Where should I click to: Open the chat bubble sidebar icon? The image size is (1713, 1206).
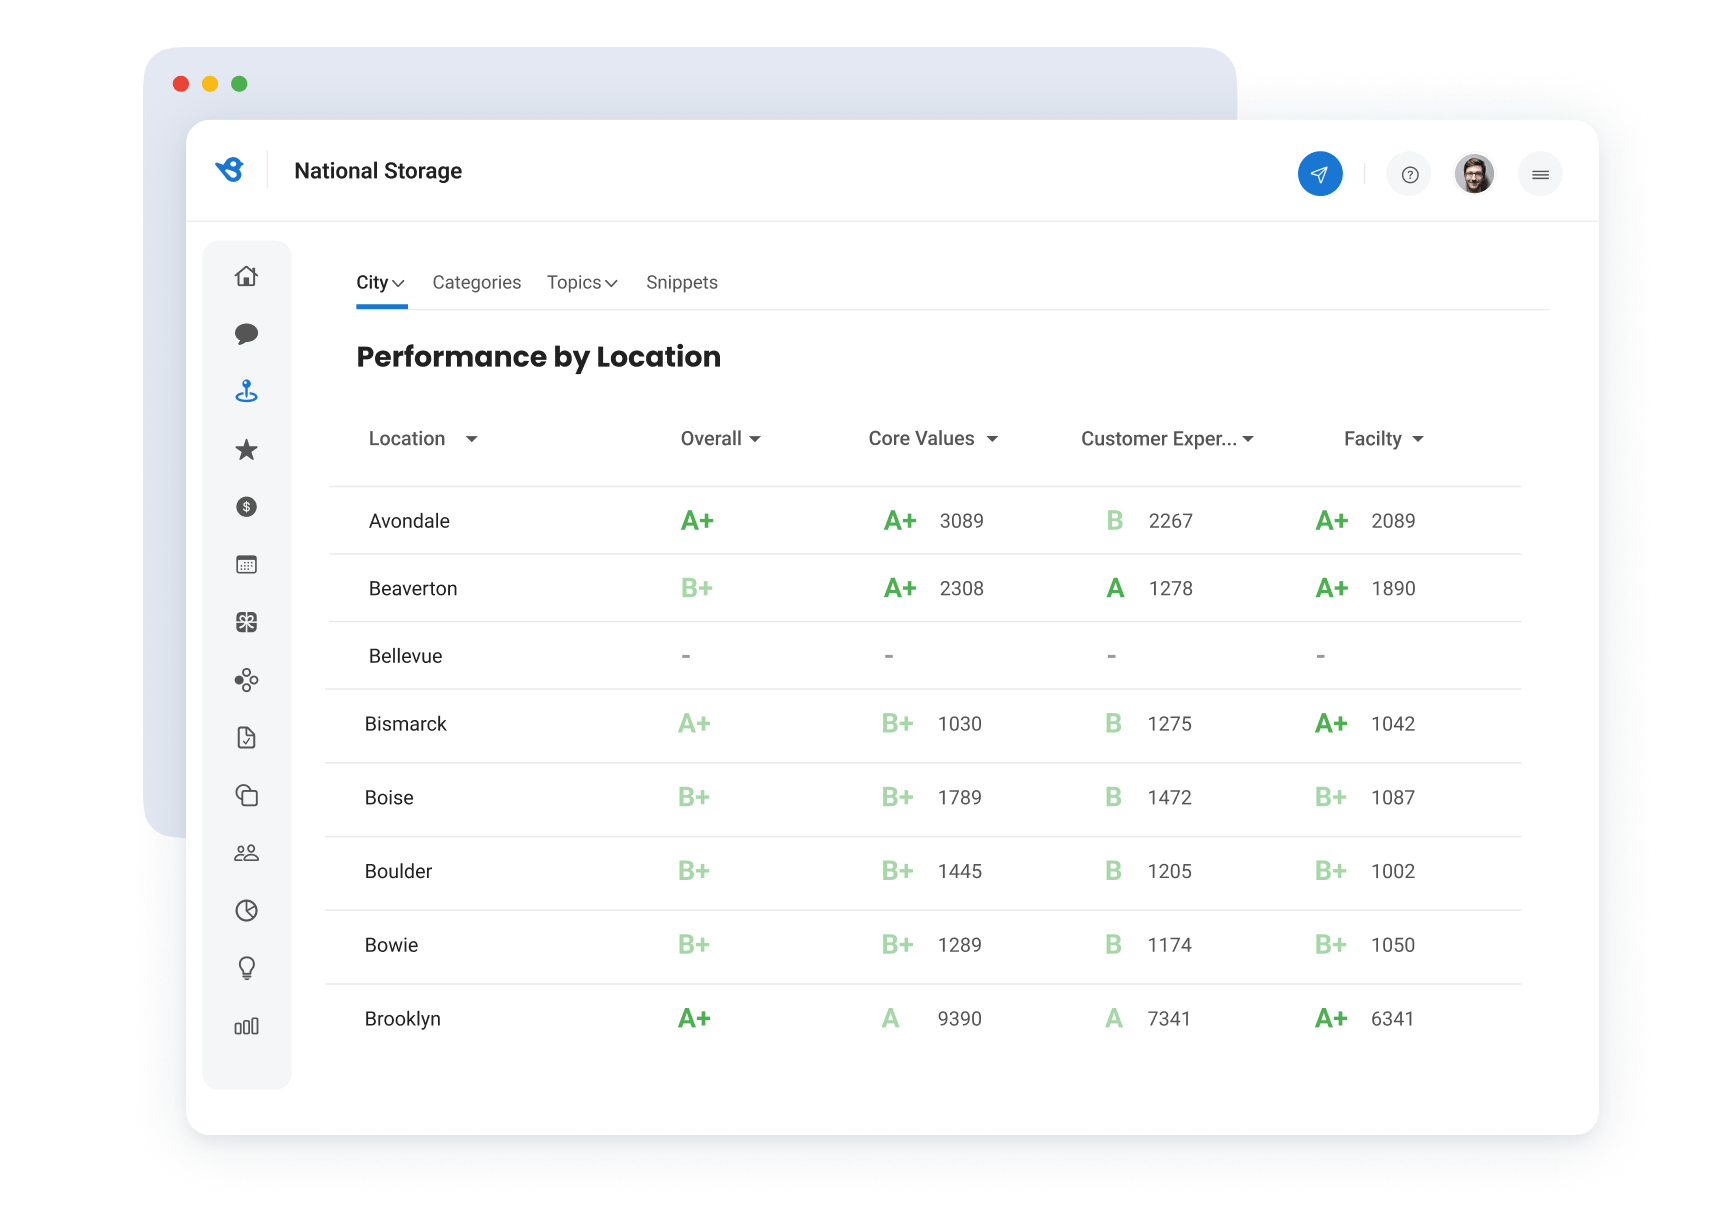coord(246,334)
